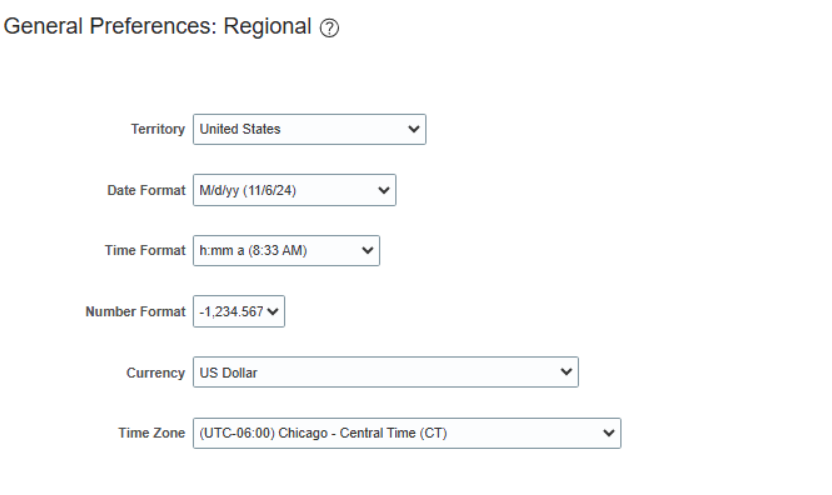
Task: Click the Number Format field label
Action: tap(135, 311)
